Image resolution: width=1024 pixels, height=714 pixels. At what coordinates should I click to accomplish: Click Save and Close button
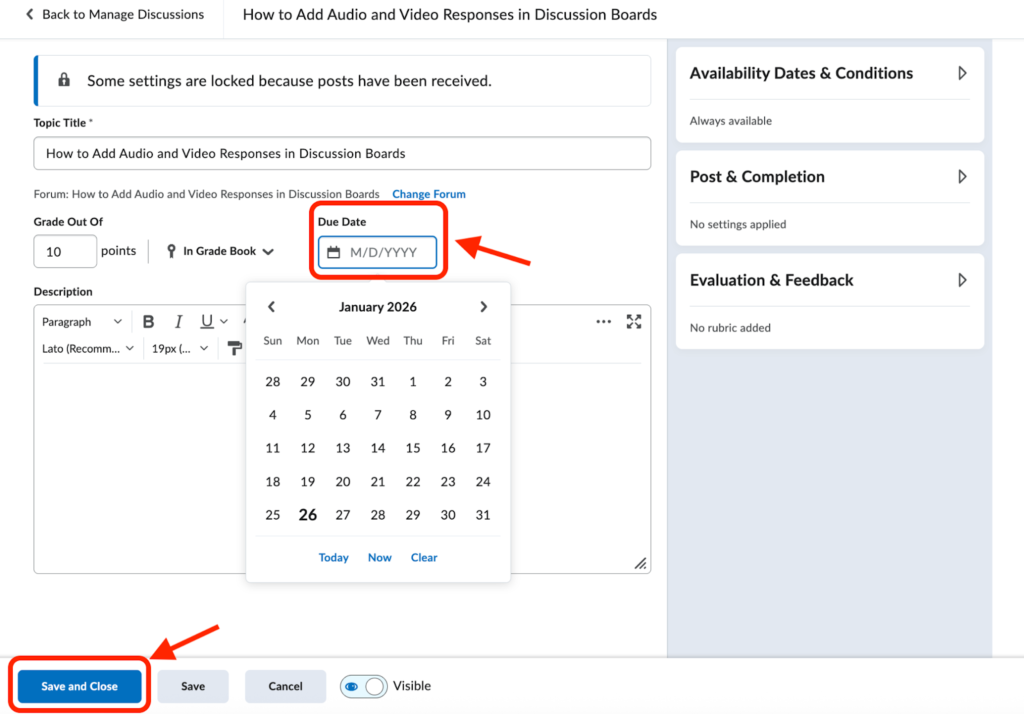point(79,686)
